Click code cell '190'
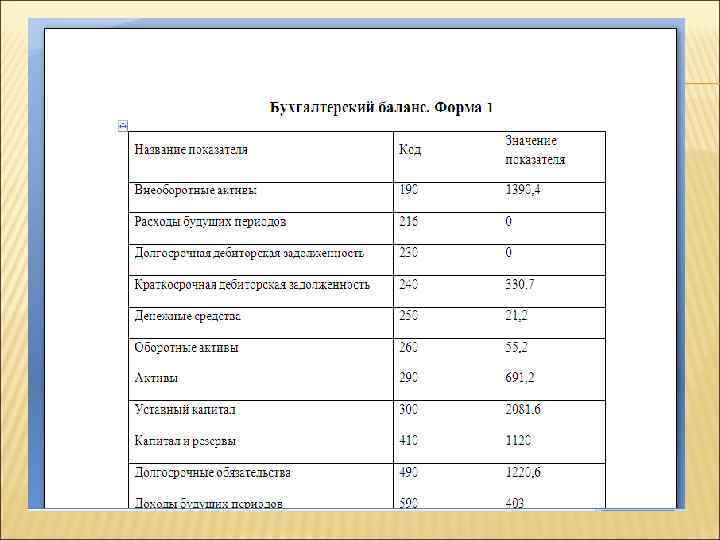 pos(408,190)
